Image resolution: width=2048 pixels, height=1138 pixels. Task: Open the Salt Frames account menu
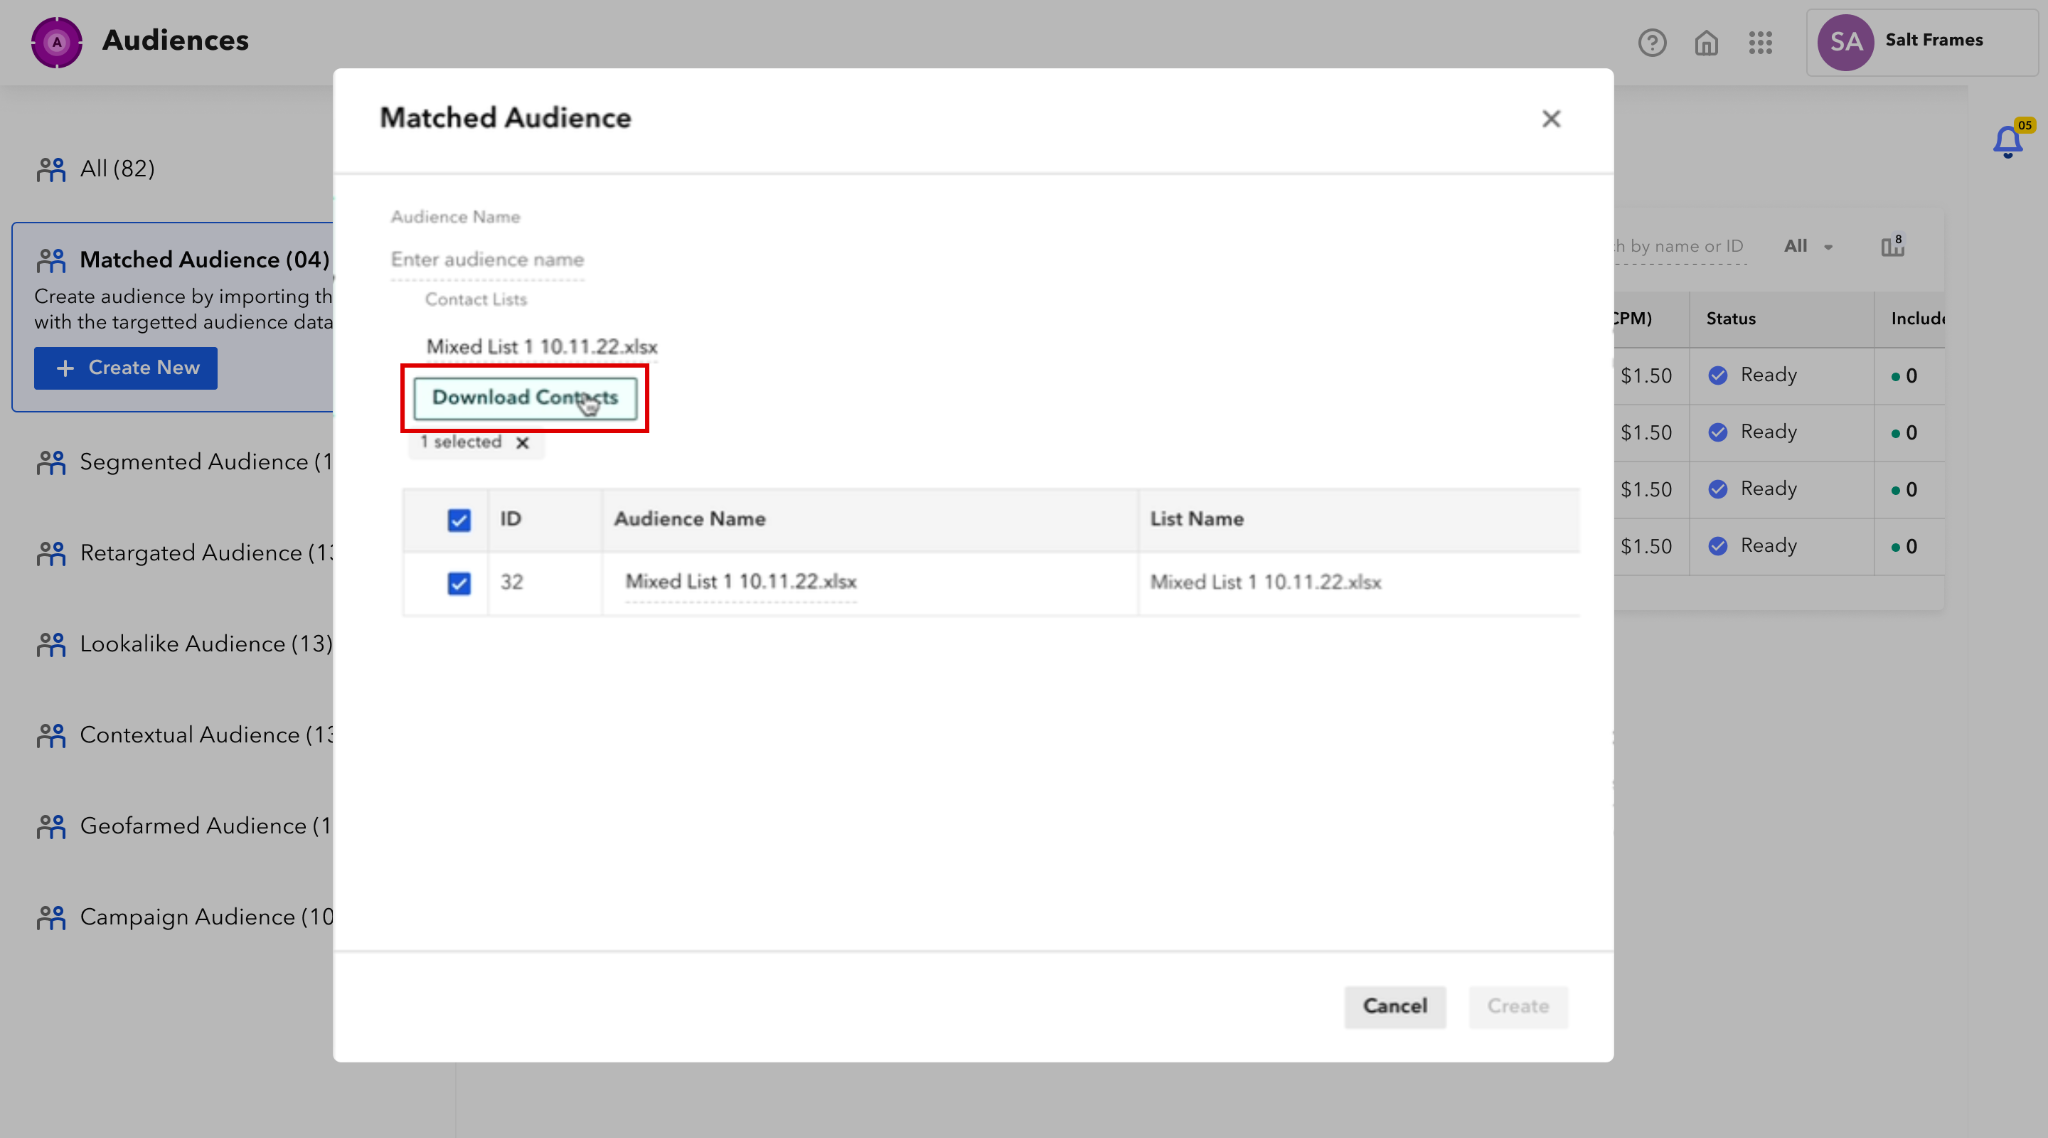click(x=1933, y=41)
